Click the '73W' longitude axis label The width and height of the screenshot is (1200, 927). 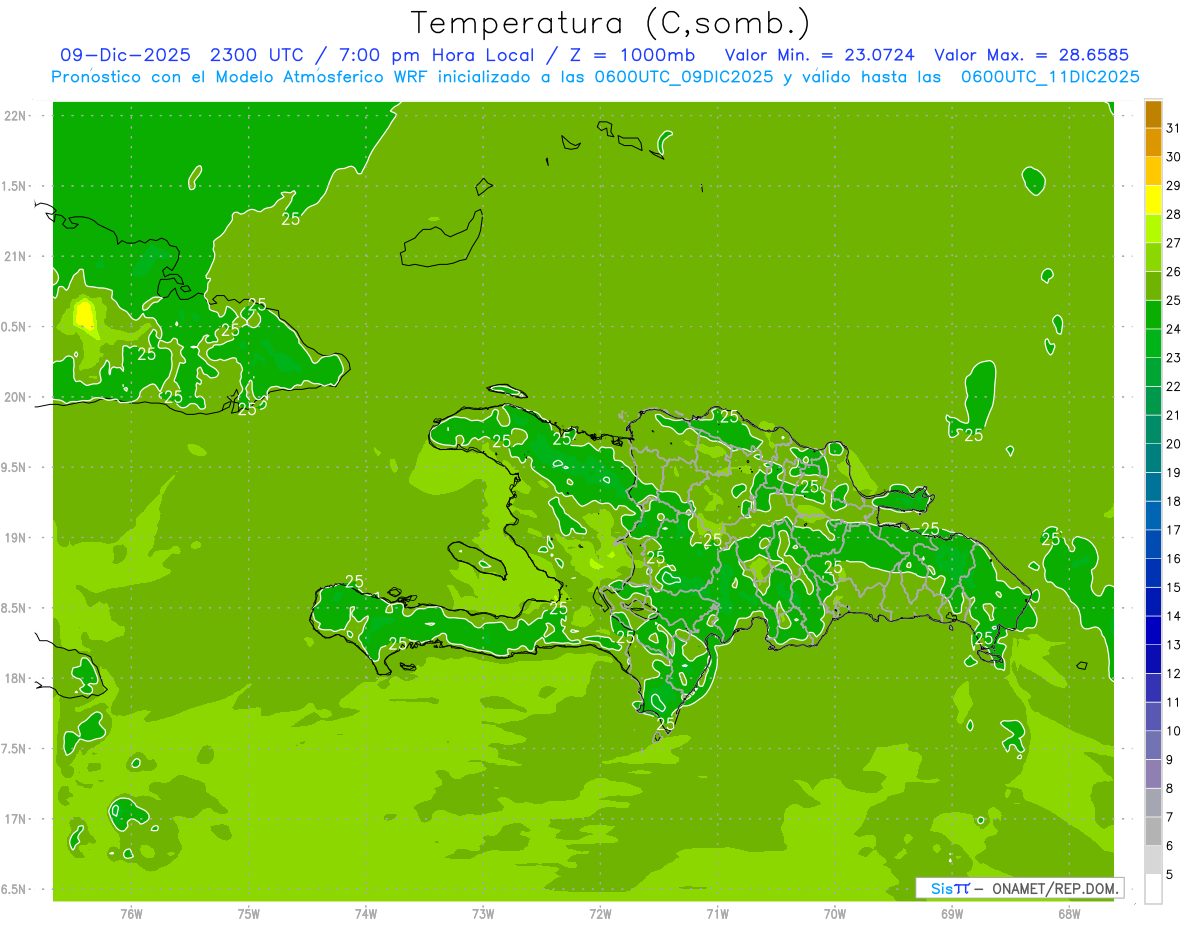(483, 913)
